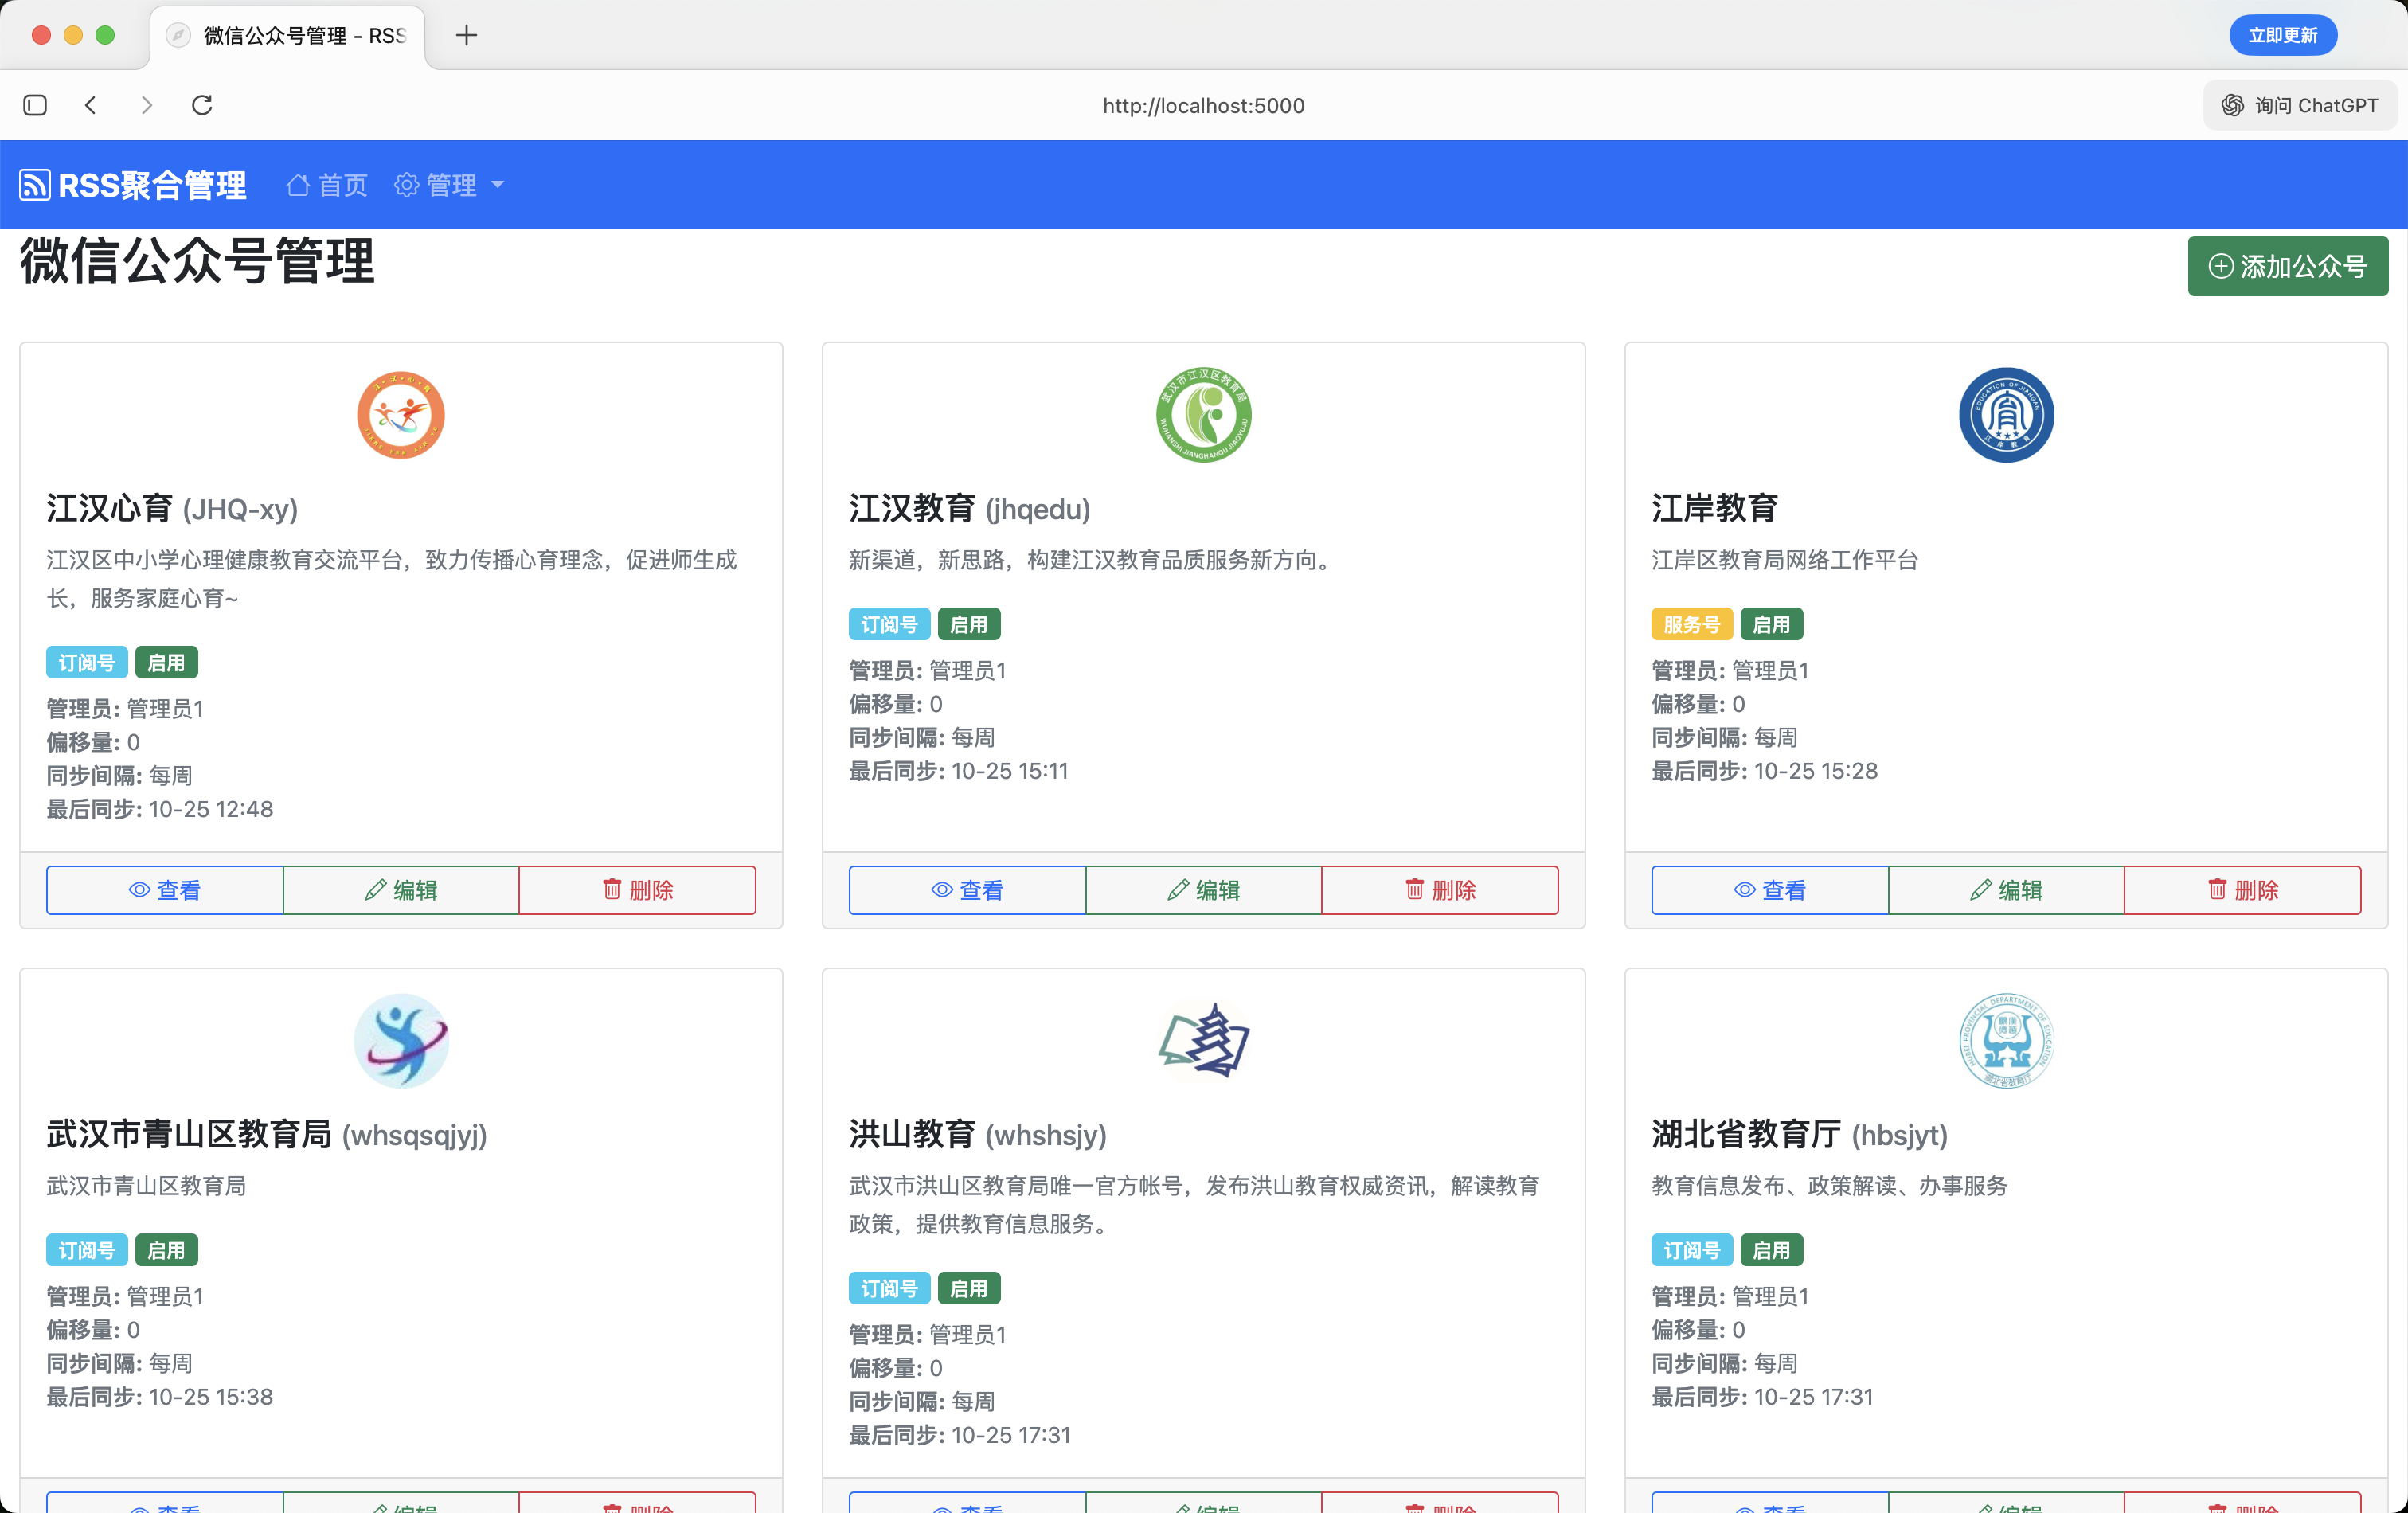Click the browser sidebar panel icon
The width and height of the screenshot is (2408, 1513).
click(35, 104)
